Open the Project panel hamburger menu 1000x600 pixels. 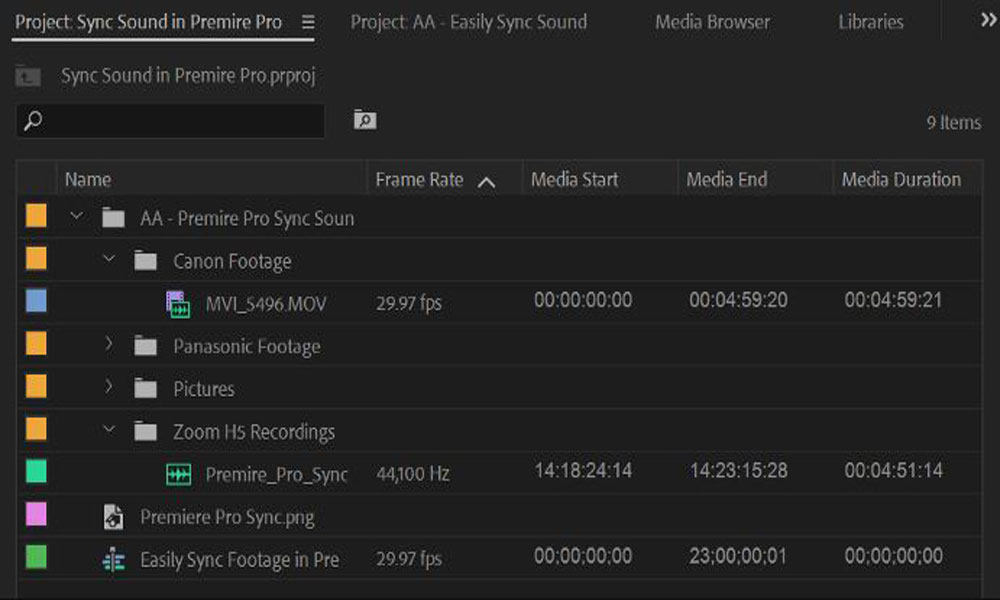pyautogui.click(x=308, y=22)
